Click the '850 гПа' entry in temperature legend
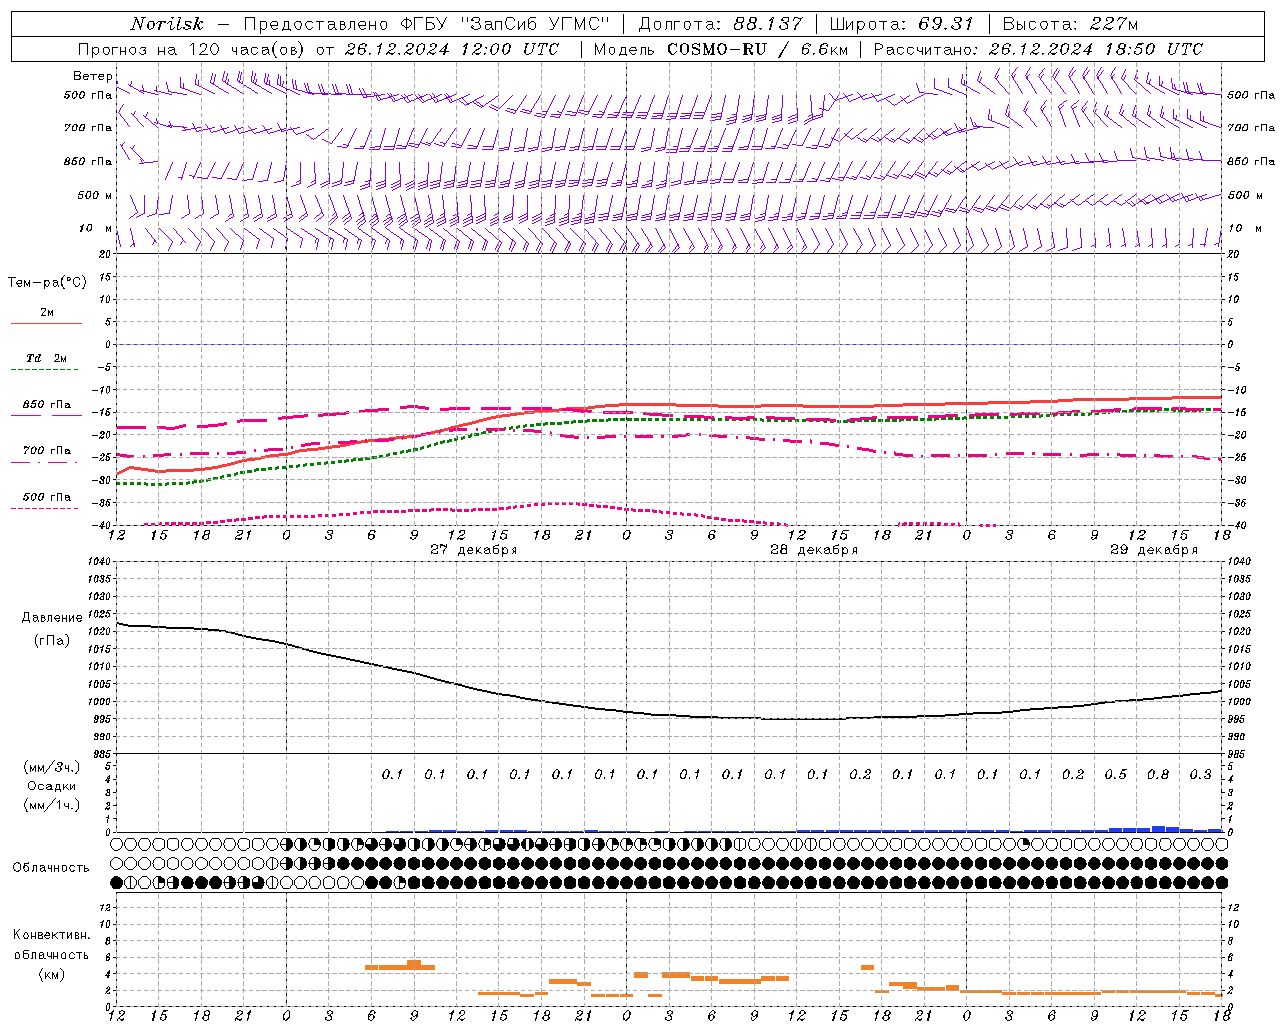 click(x=47, y=405)
